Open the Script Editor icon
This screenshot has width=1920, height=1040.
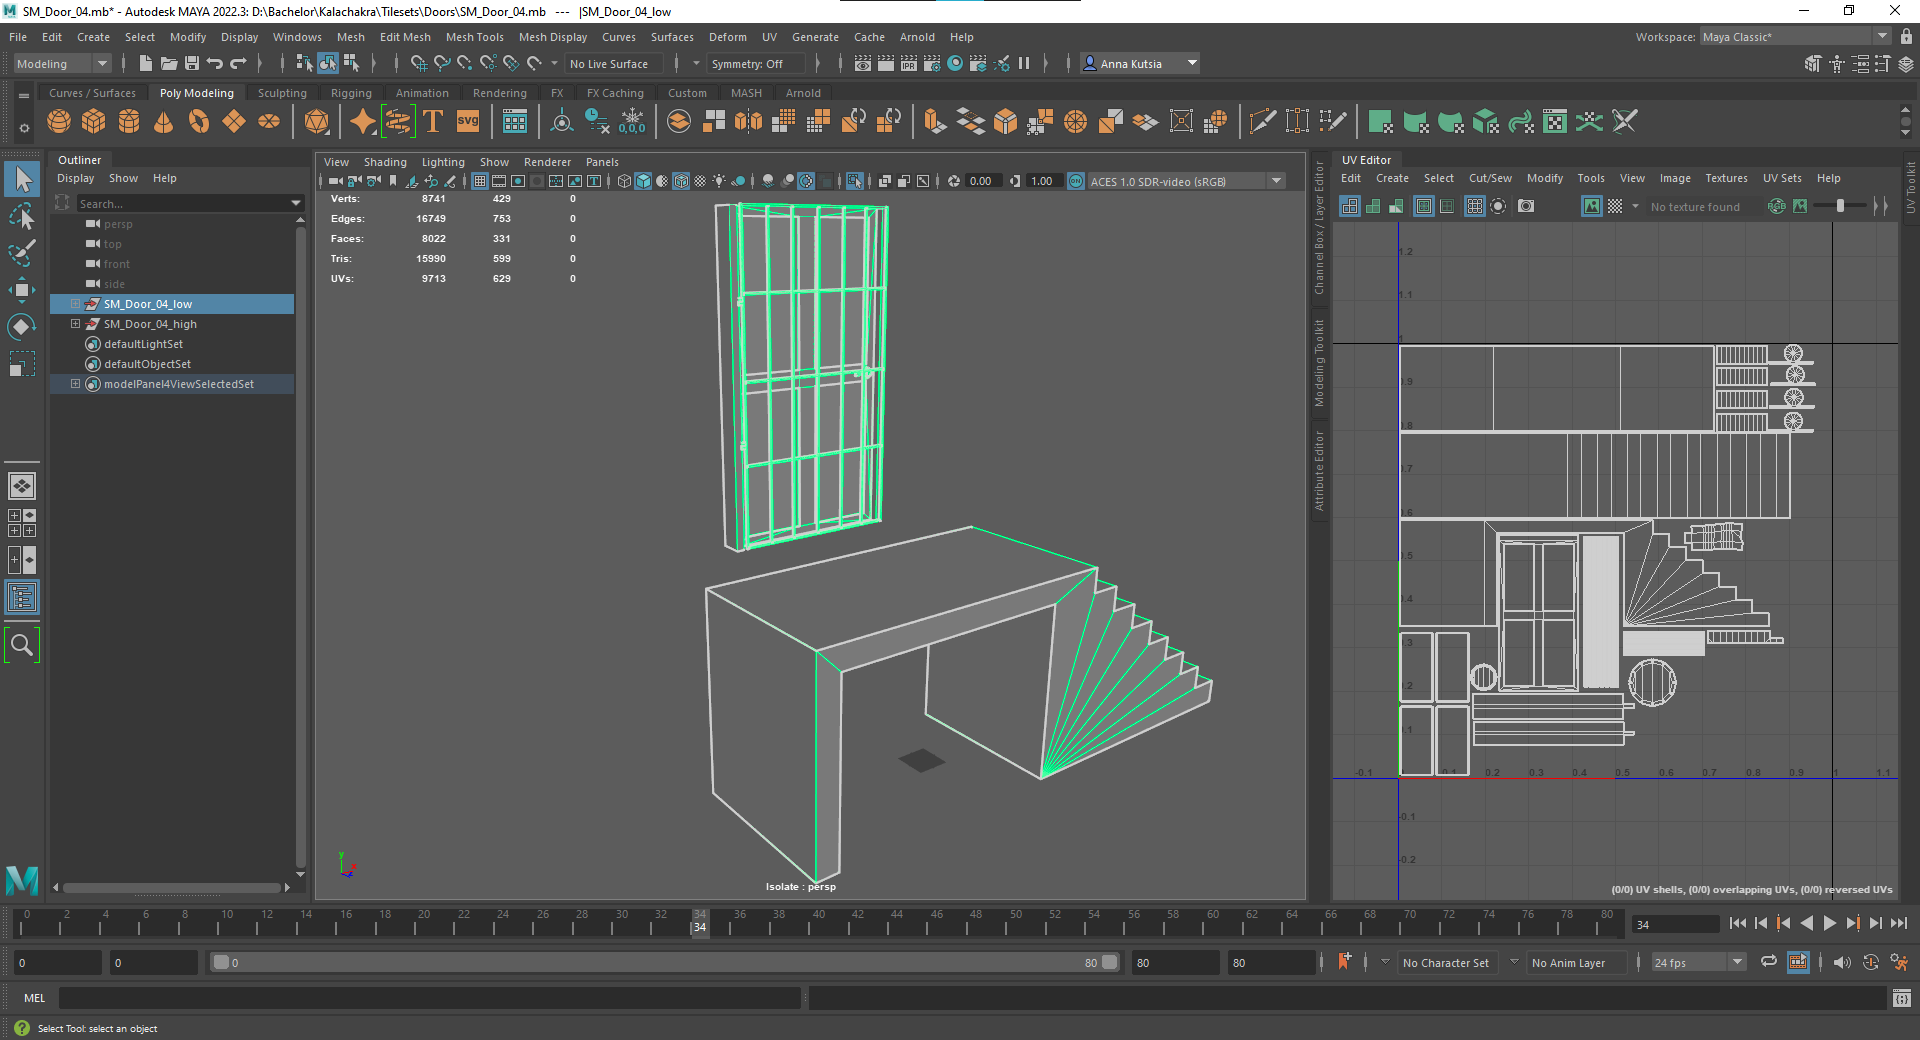pyautogui.click(x=1902, y=998)
